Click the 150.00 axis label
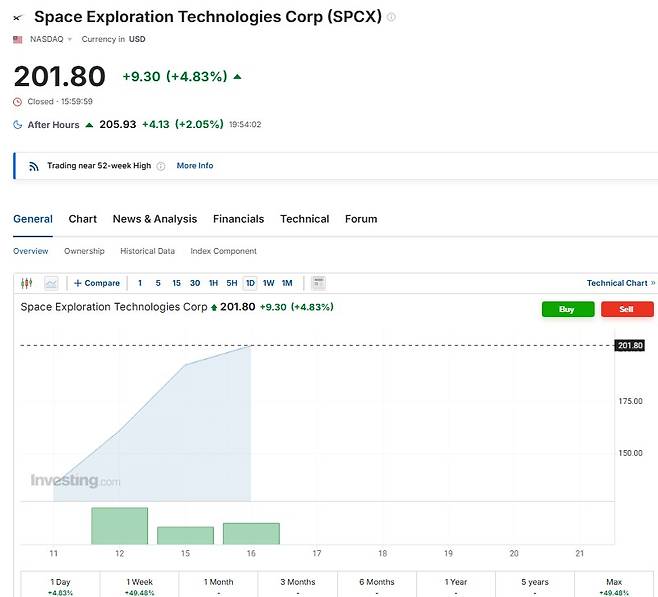 coord(630,453)
